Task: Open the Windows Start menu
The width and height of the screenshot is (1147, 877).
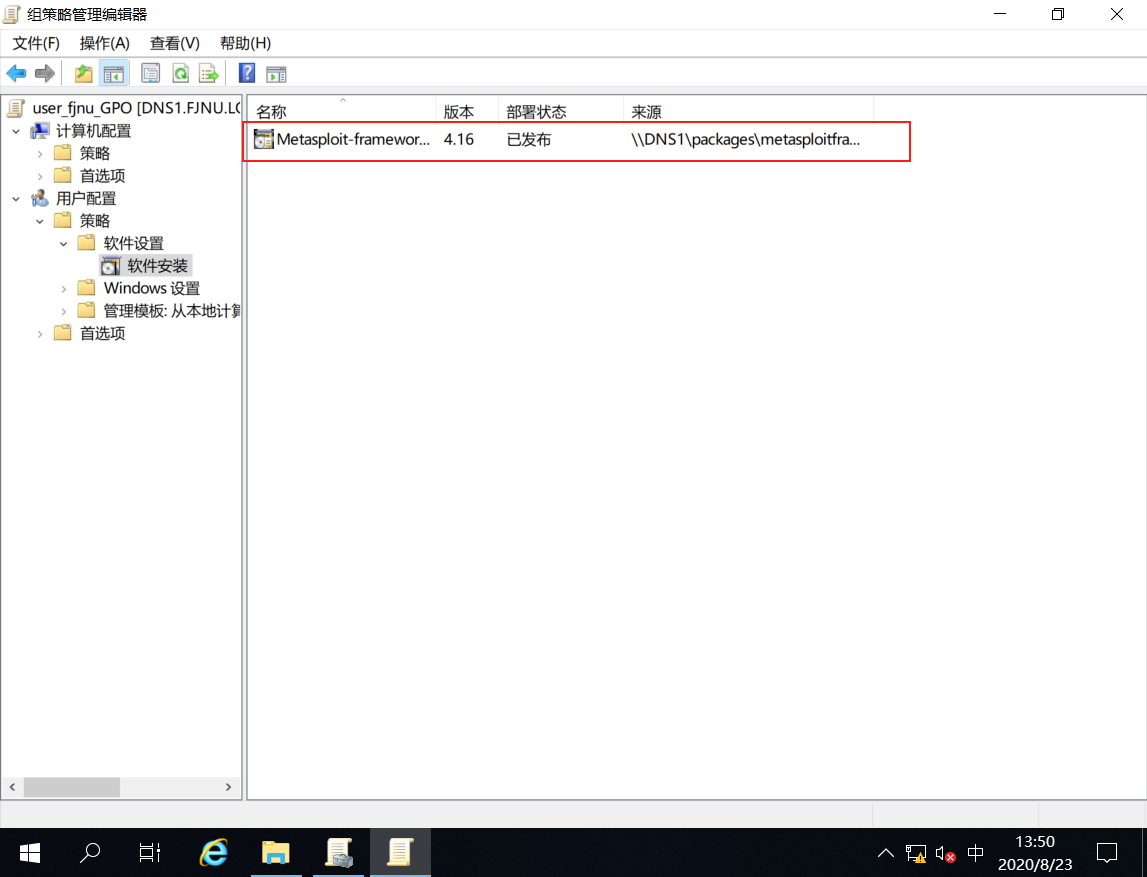Action: 30,853
